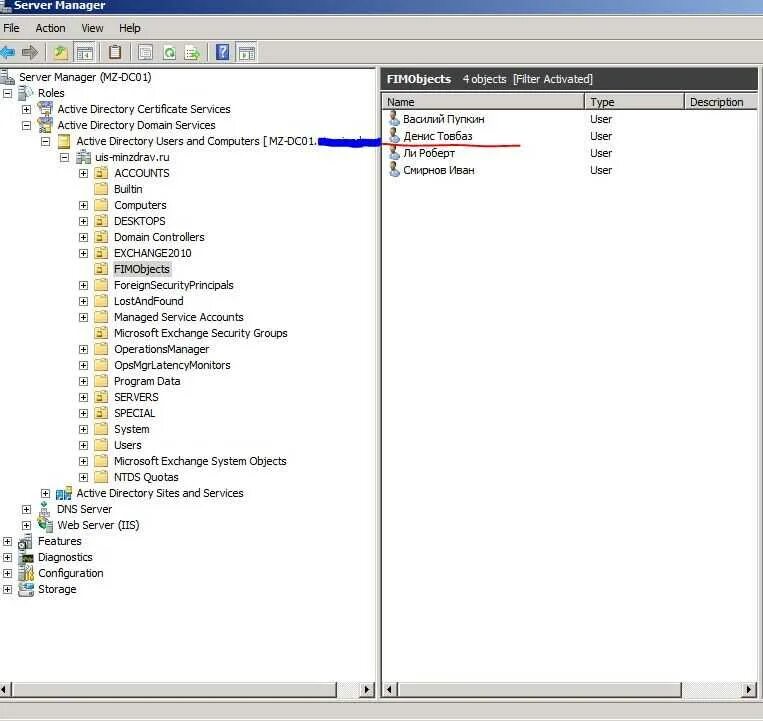Open the Help question mark icon
The height and width of the screenshot is (721, 763).
[222, 52]
